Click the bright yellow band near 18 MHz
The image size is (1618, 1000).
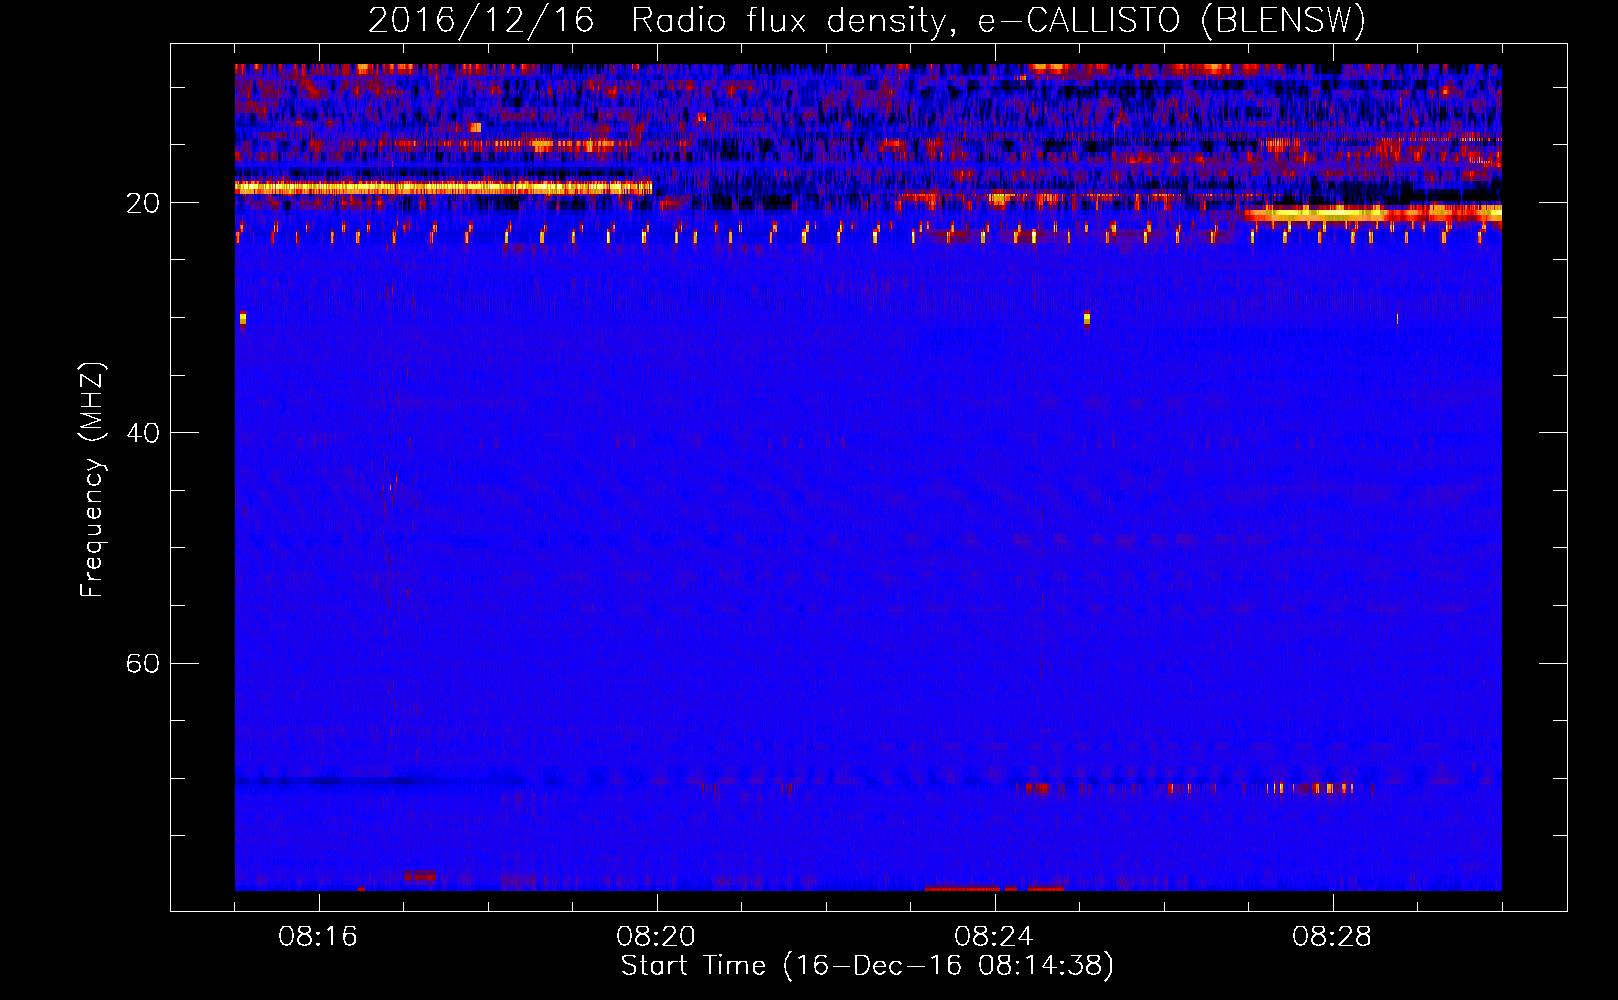tap(443, 187)
